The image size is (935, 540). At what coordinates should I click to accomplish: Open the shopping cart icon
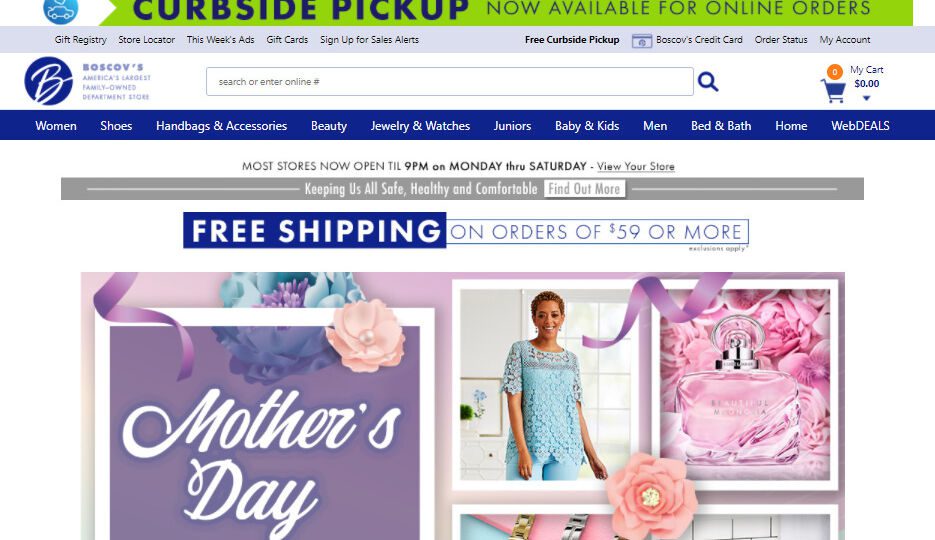point(834,91)
